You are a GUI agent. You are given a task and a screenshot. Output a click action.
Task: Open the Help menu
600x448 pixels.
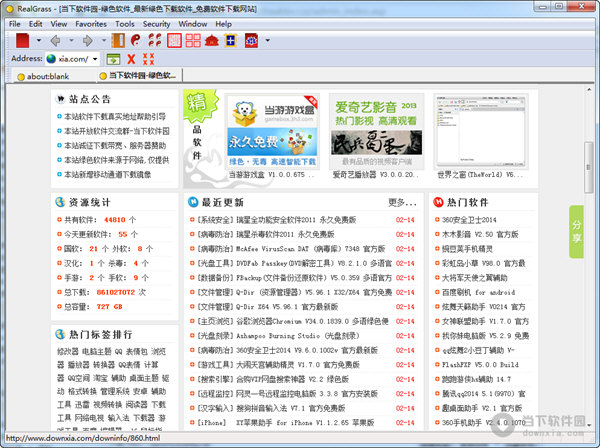(223, 24)
